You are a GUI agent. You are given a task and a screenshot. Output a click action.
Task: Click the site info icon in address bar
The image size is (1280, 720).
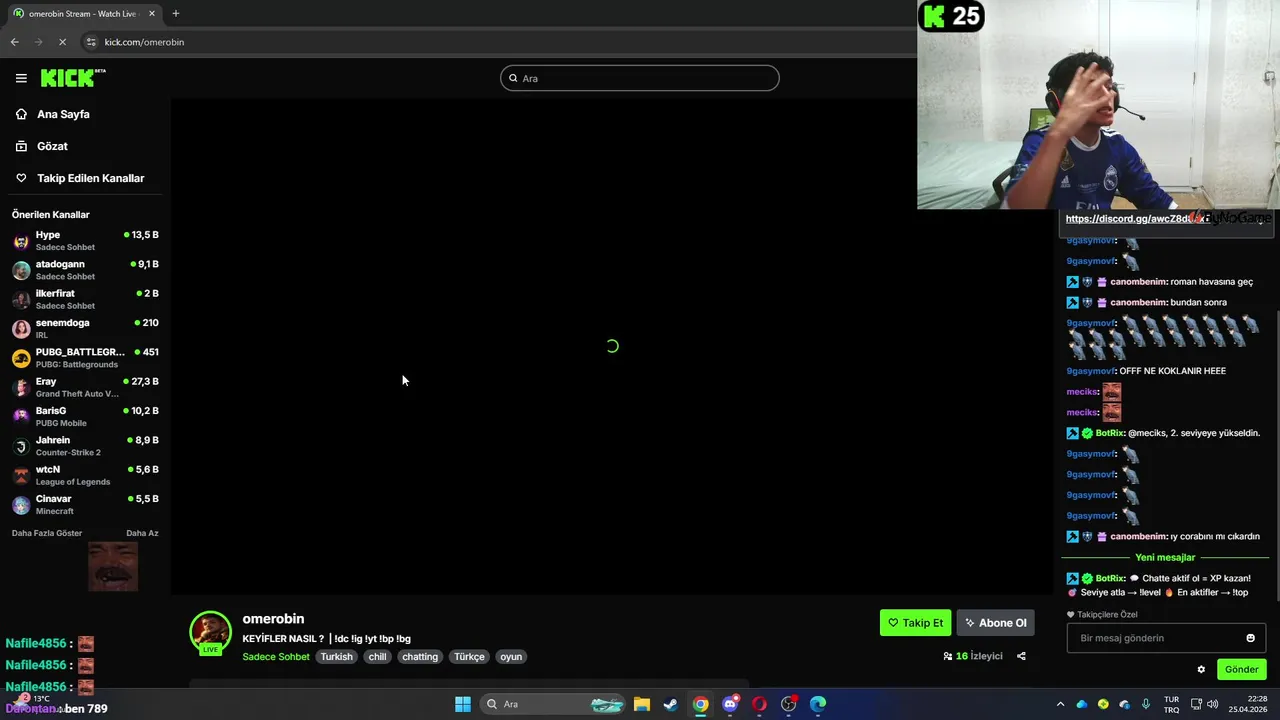91,42
